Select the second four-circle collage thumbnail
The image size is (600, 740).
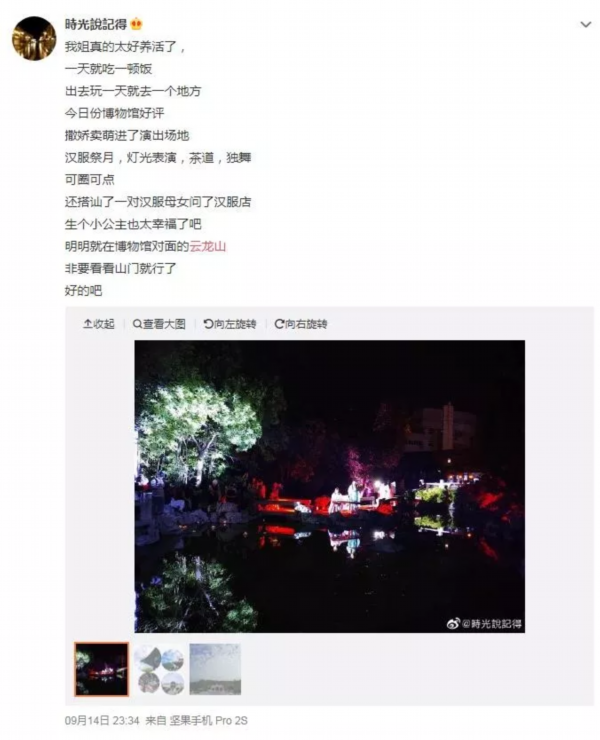pos(159,669)
